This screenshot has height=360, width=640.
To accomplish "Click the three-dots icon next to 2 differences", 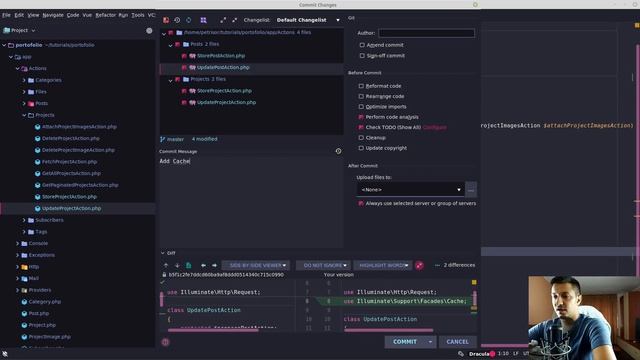I will click(437, 265).
